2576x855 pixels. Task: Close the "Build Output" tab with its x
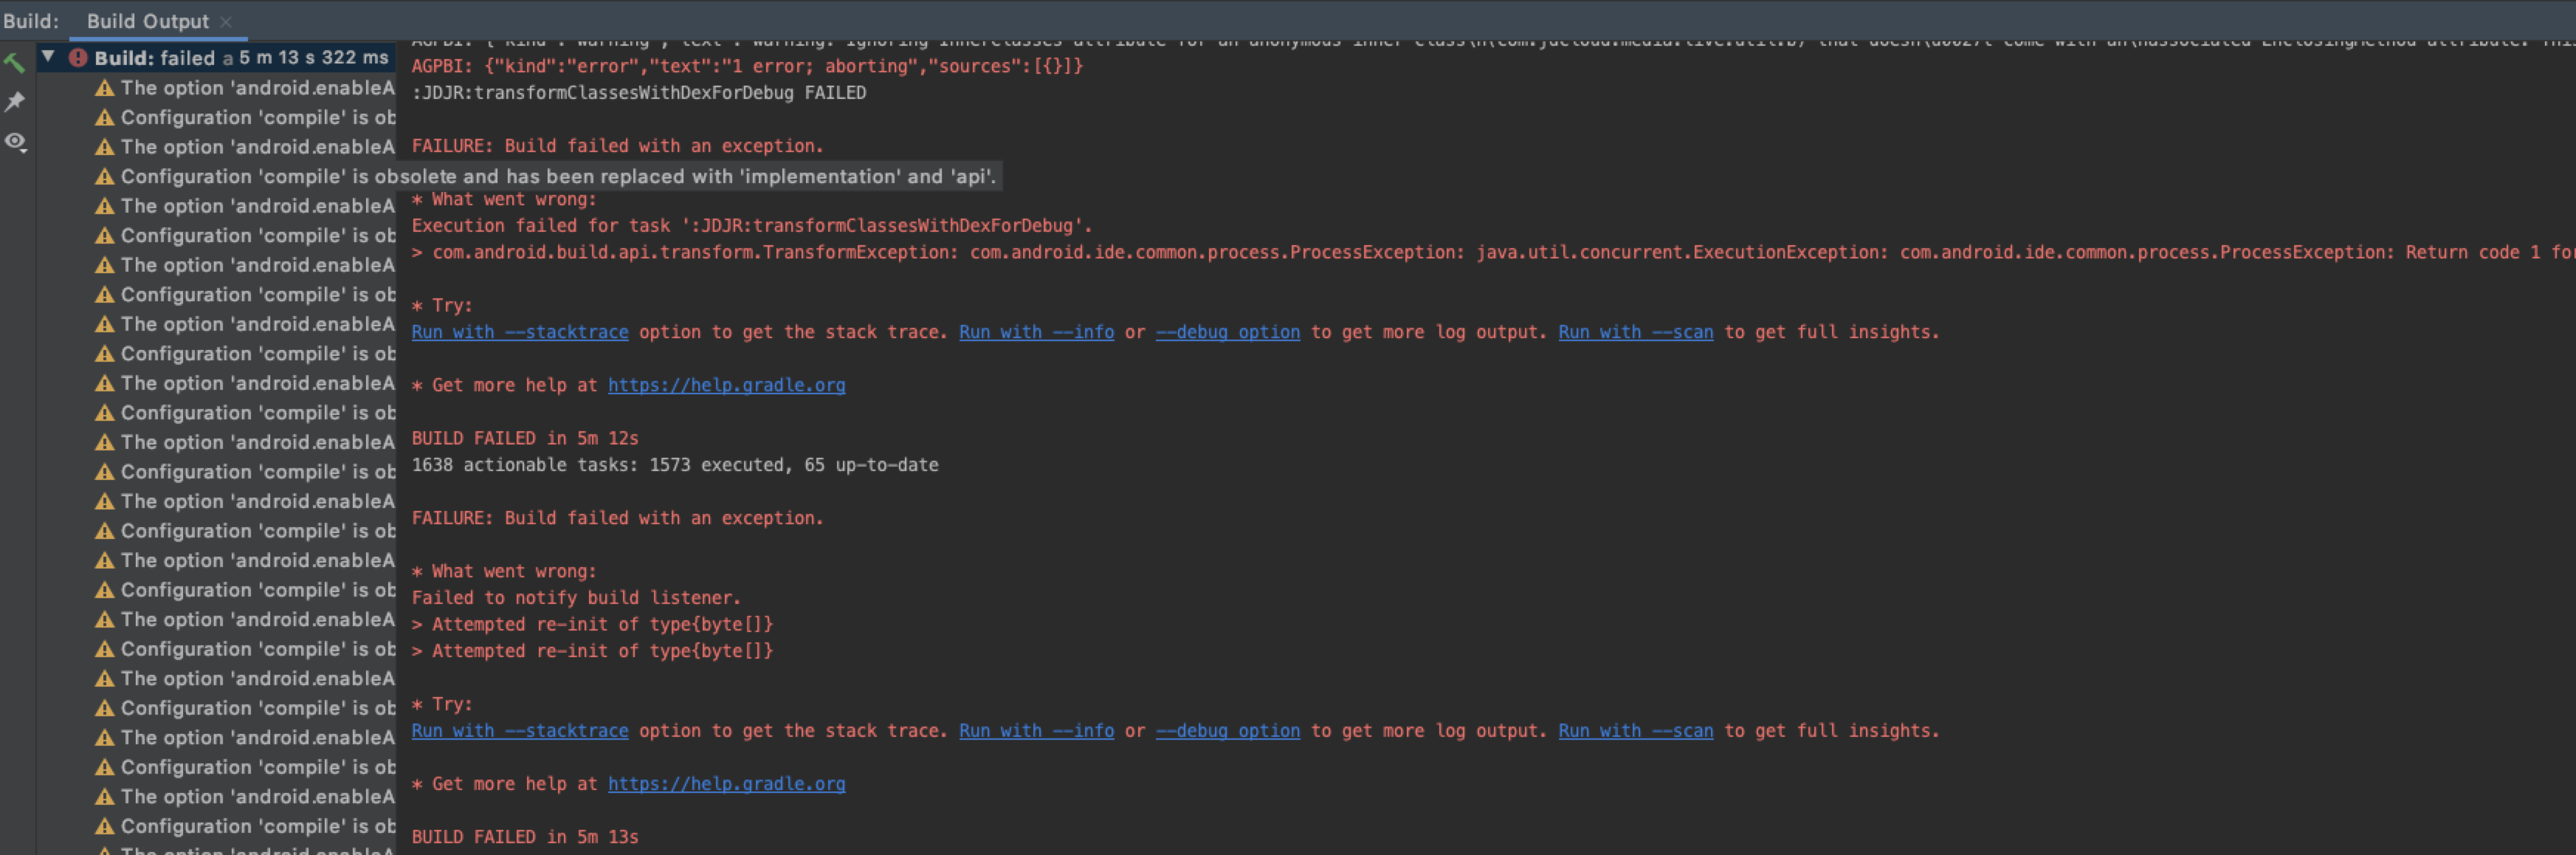point(225,20)
